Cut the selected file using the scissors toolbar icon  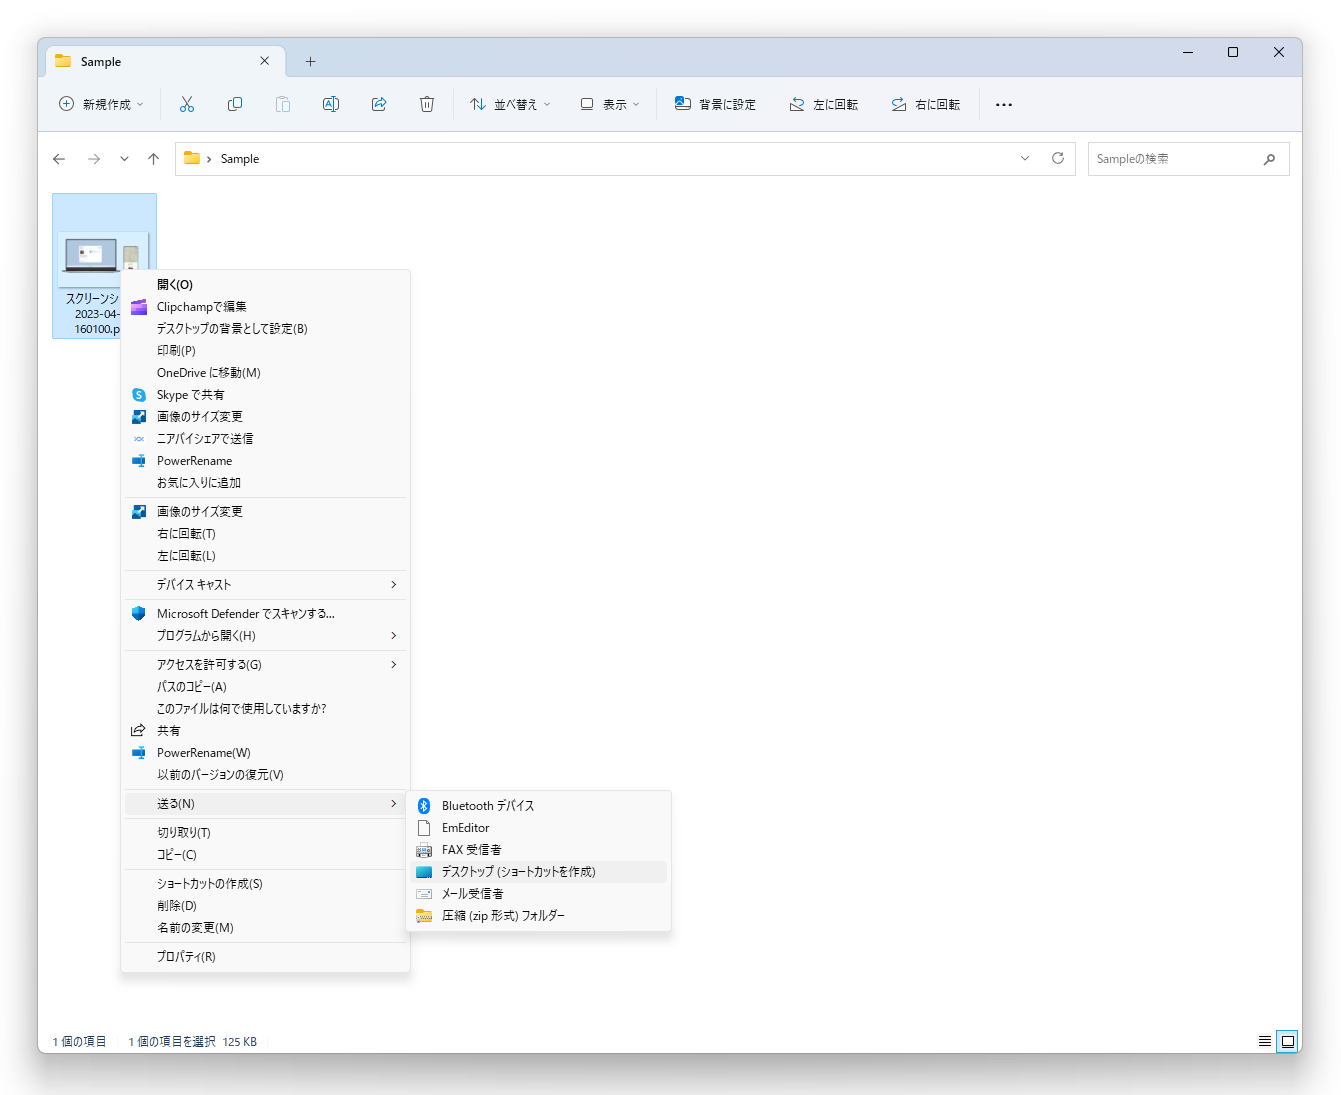(x=186, y=104)
